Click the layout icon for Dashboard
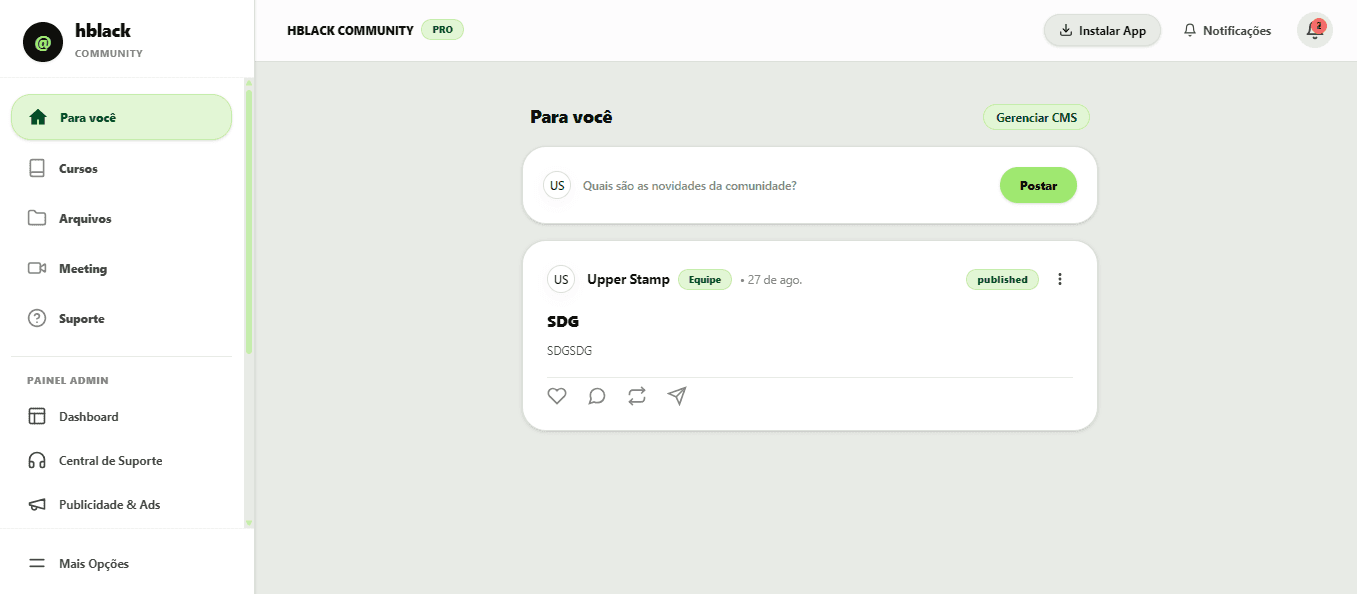Image resolution: width=1357 pixels, height=594 pixels. [x=37, y=416]
